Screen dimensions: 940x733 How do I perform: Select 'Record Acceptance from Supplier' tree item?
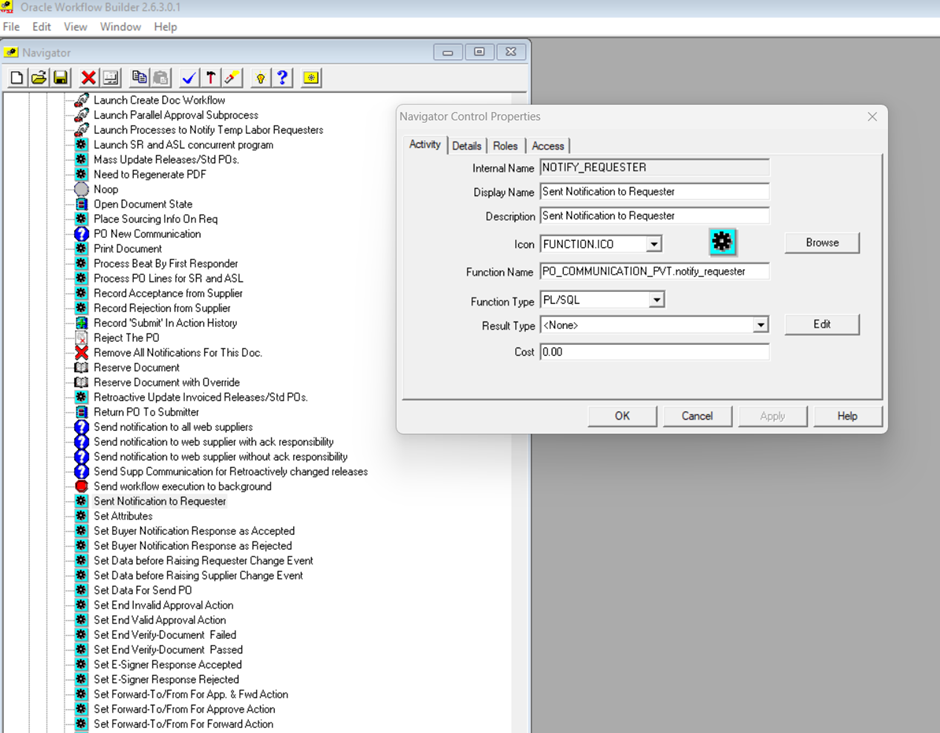tap(168, 294)
